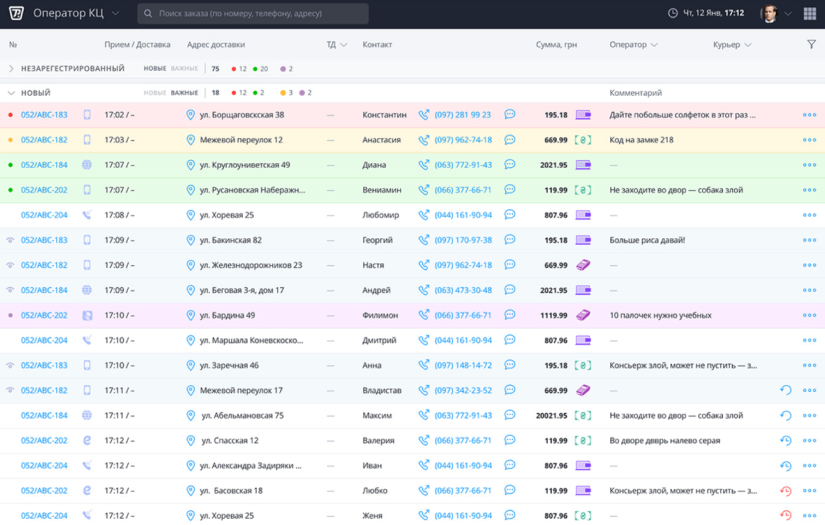825x525 pixels.
Task: Open chat bubble for Филимон
Action: (509, 315)
